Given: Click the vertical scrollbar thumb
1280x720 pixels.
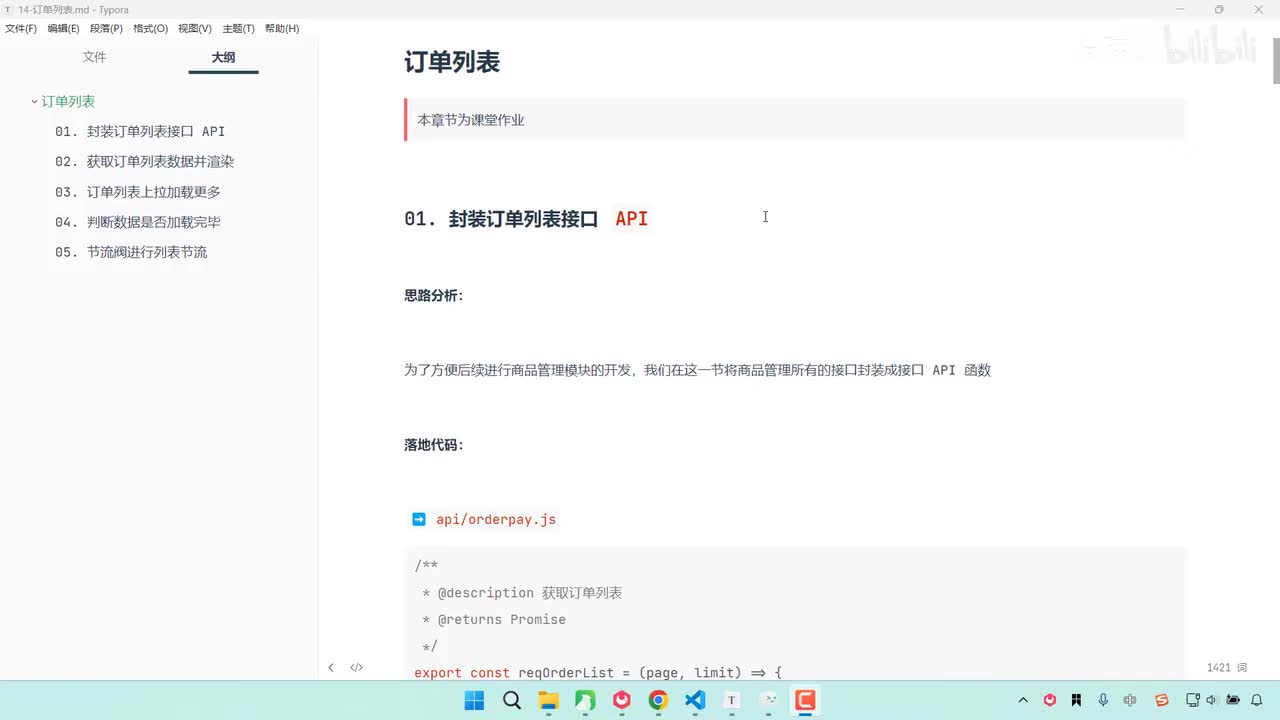Looking at the screenshot, I should [x=1276, y=60].
